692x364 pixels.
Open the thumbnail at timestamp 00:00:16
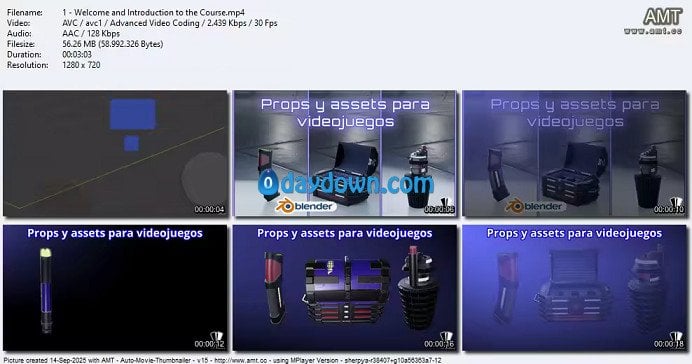tap(345, 288)
